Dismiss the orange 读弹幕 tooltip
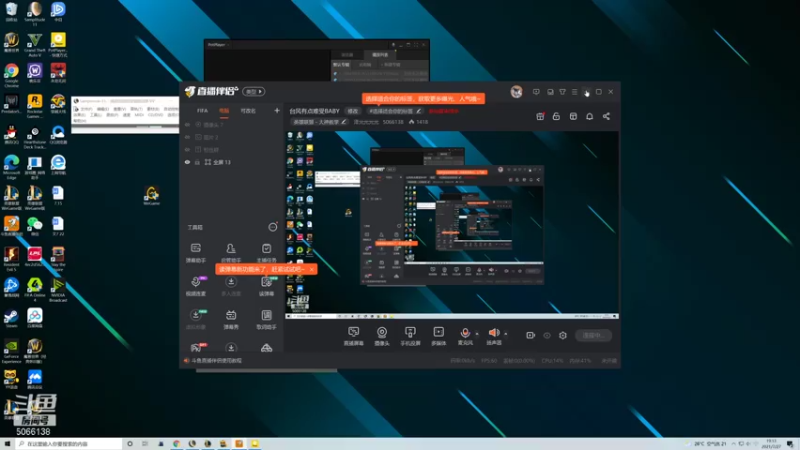Image resolution: width=800 pixels, height=450 pixels. click(311, 269)
